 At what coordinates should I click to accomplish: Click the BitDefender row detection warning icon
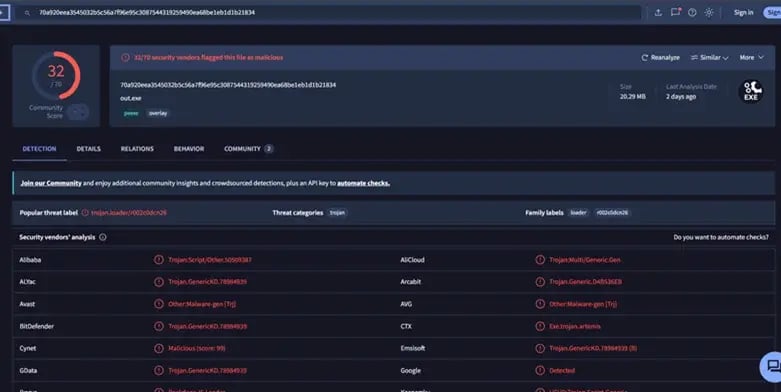tap(158, 326)
